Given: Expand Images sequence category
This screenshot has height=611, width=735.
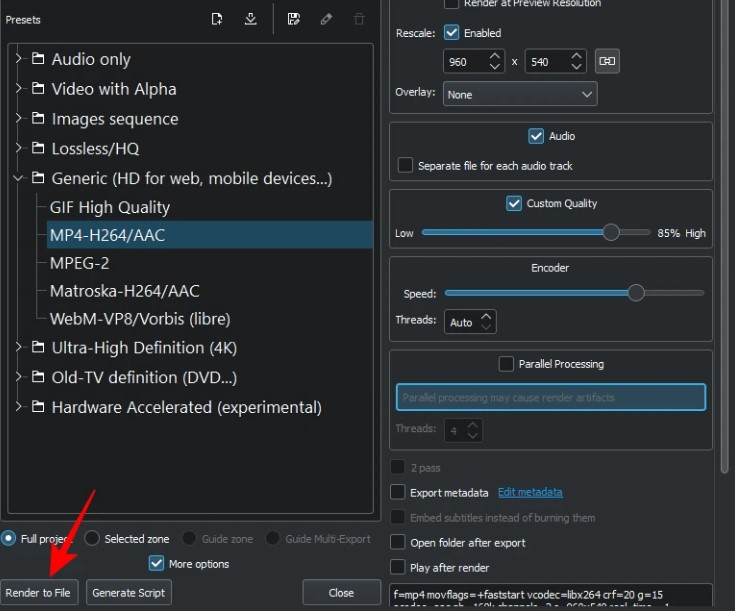Looking at the screenshot, I should click(x=18, y=118).
